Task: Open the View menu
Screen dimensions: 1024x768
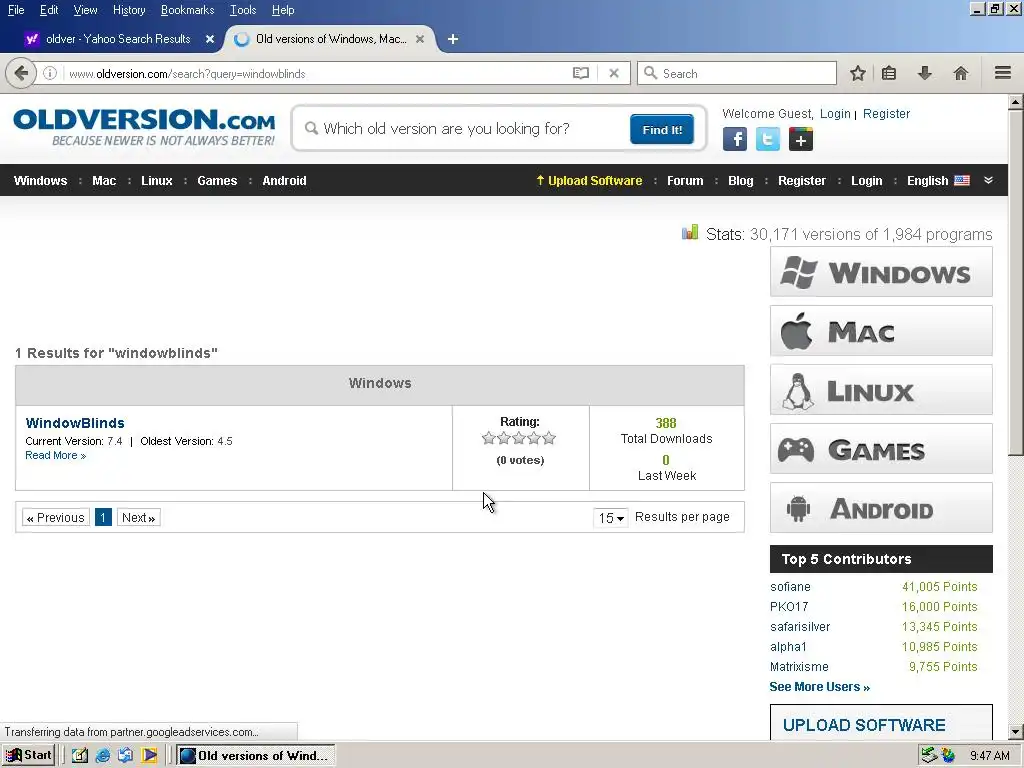Action: [85, 10]
